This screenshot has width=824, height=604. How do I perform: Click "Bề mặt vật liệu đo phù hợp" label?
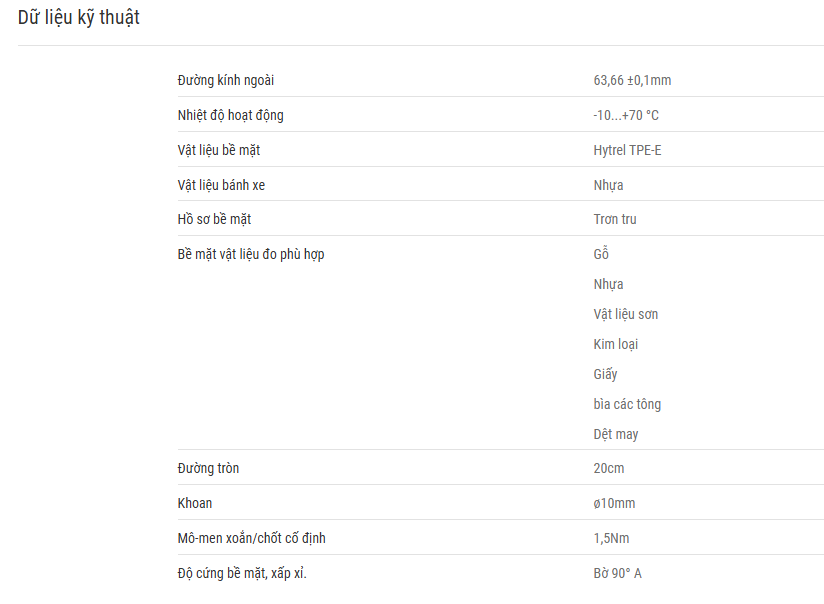(x=251, y=254)
